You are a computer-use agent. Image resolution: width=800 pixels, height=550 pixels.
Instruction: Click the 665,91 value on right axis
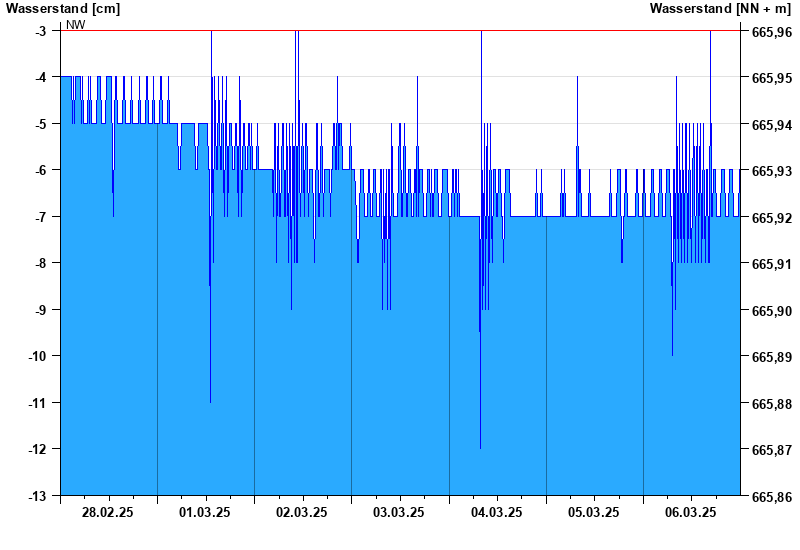pyautogui.click(x=772, y=264)
